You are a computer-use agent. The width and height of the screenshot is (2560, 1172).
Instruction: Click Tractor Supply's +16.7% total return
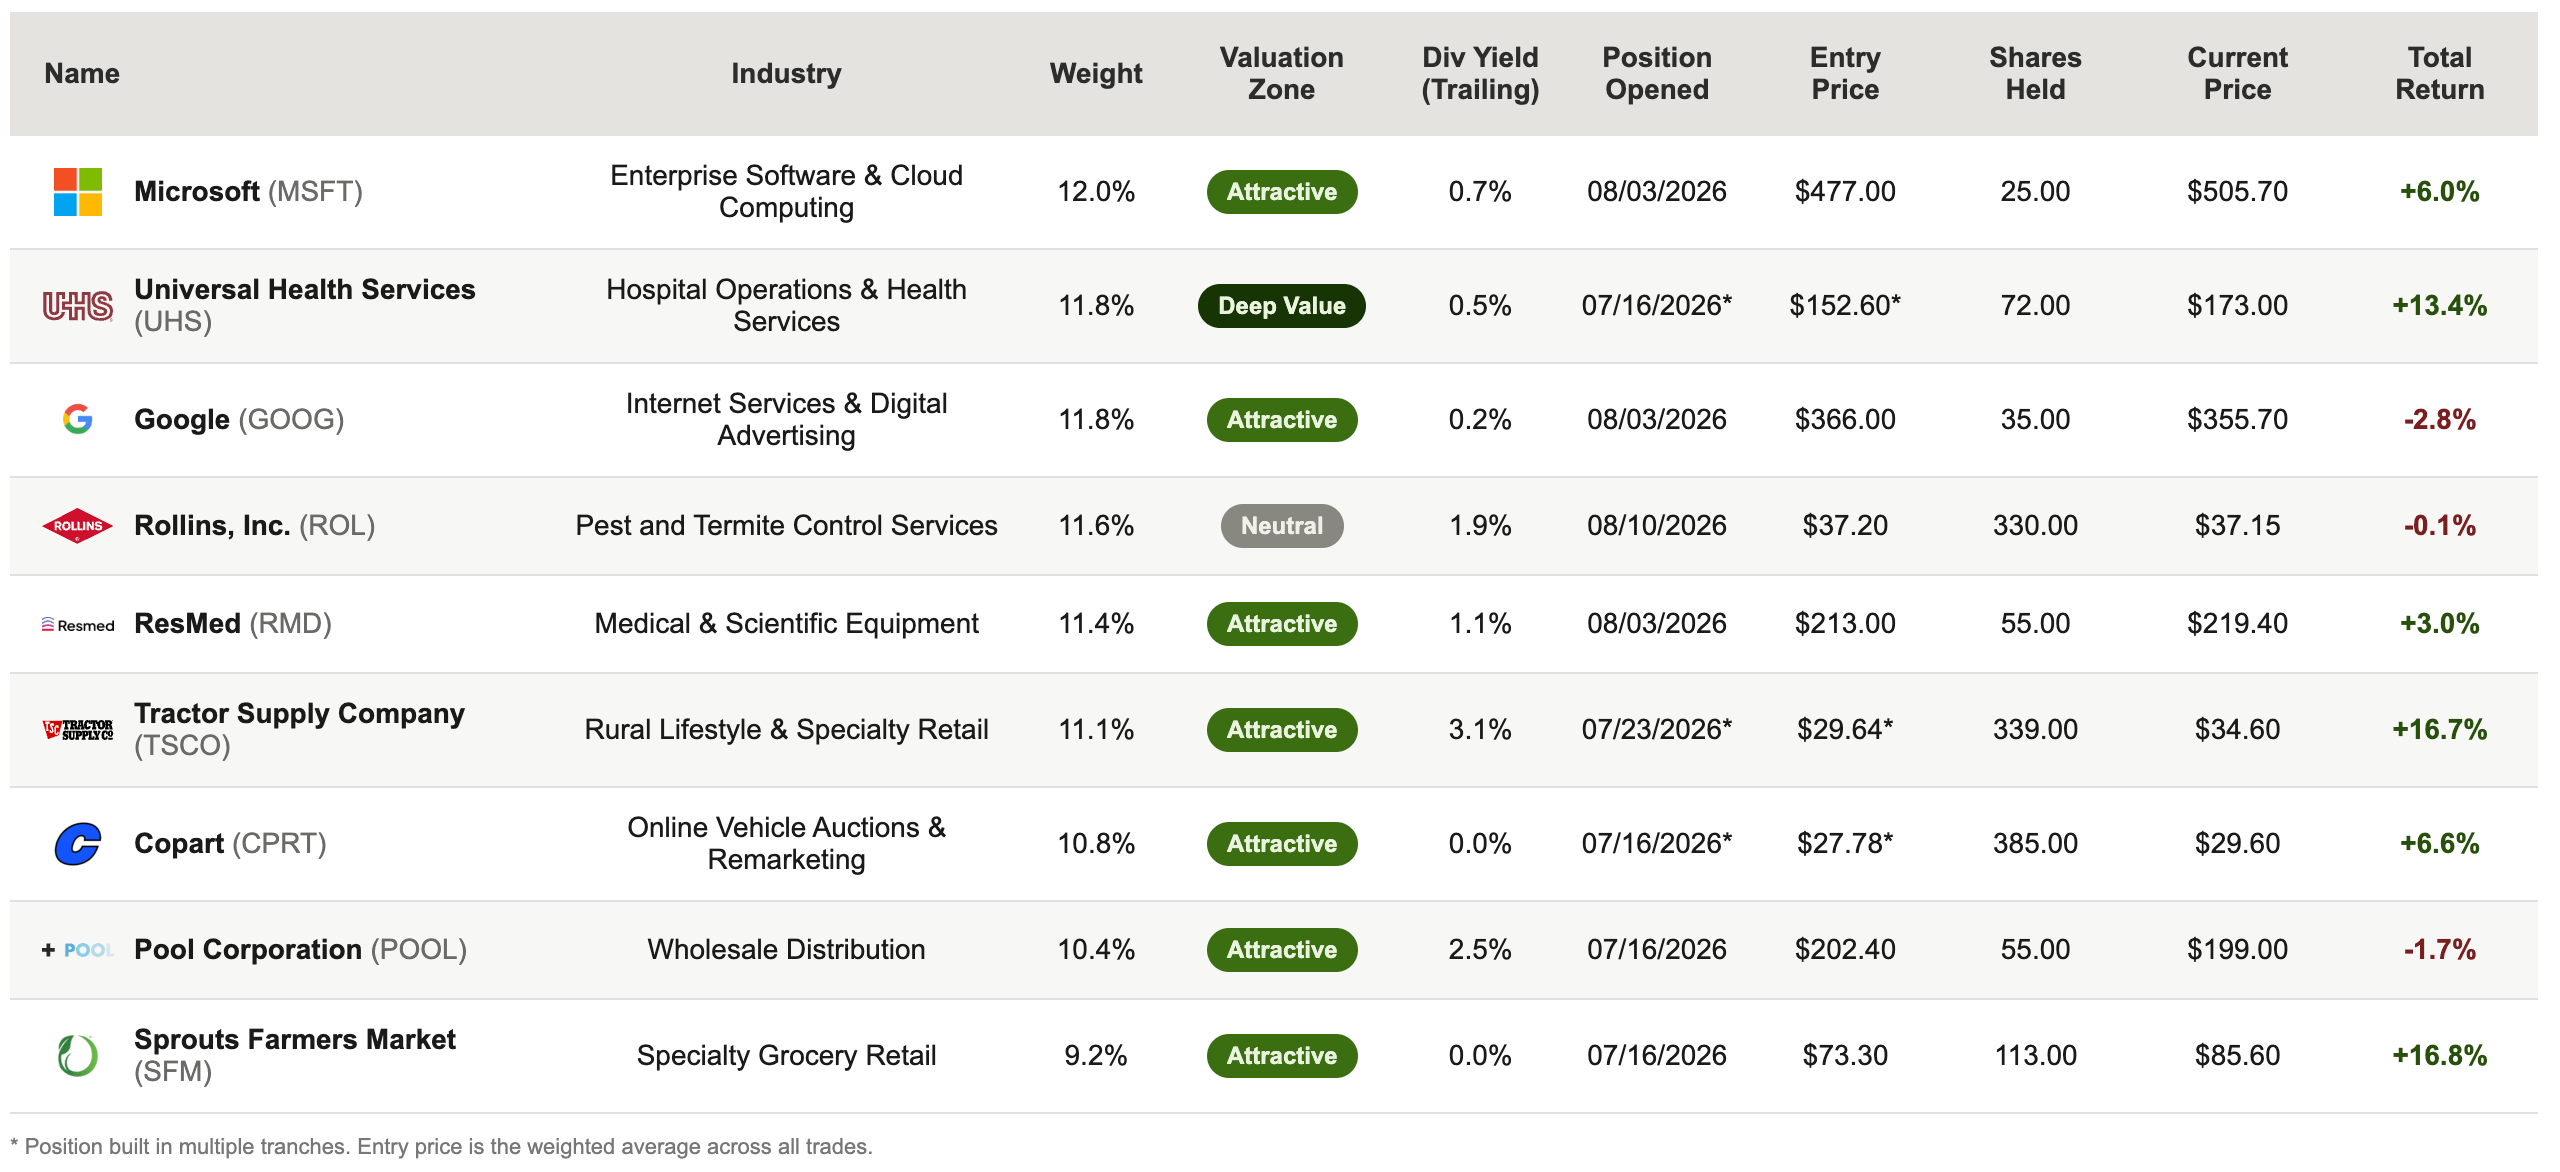[2439, 730]
